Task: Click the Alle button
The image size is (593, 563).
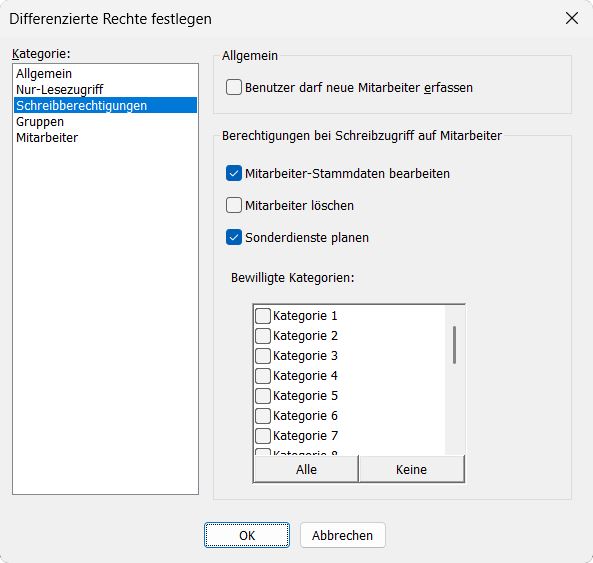Action: 306,469
